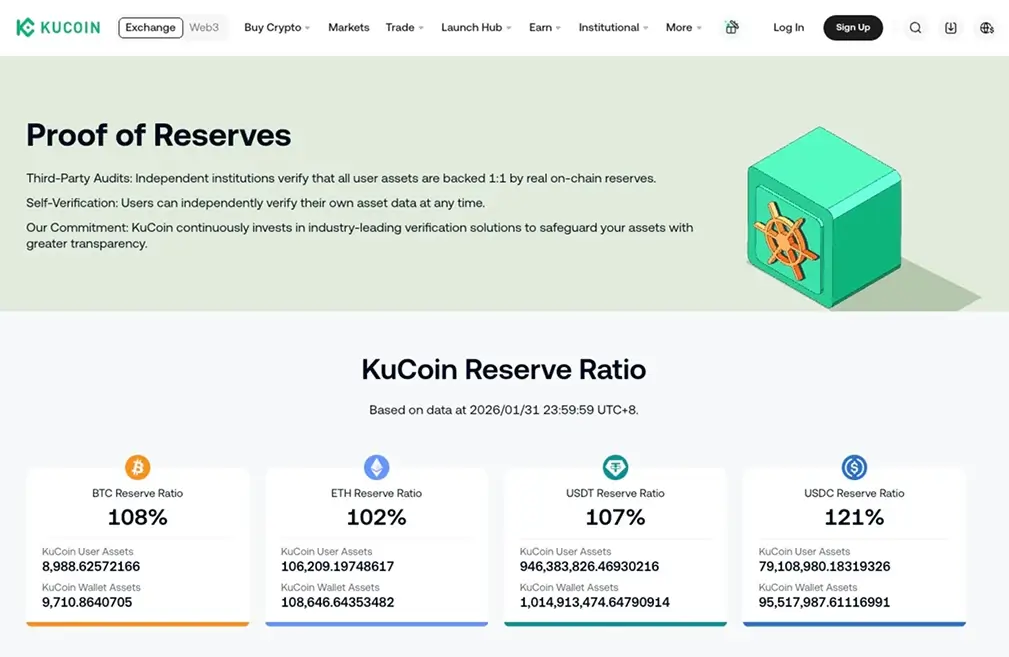
Task: Click the Tether icon above USDT Reserve Ratio
Action: (615, 466)
